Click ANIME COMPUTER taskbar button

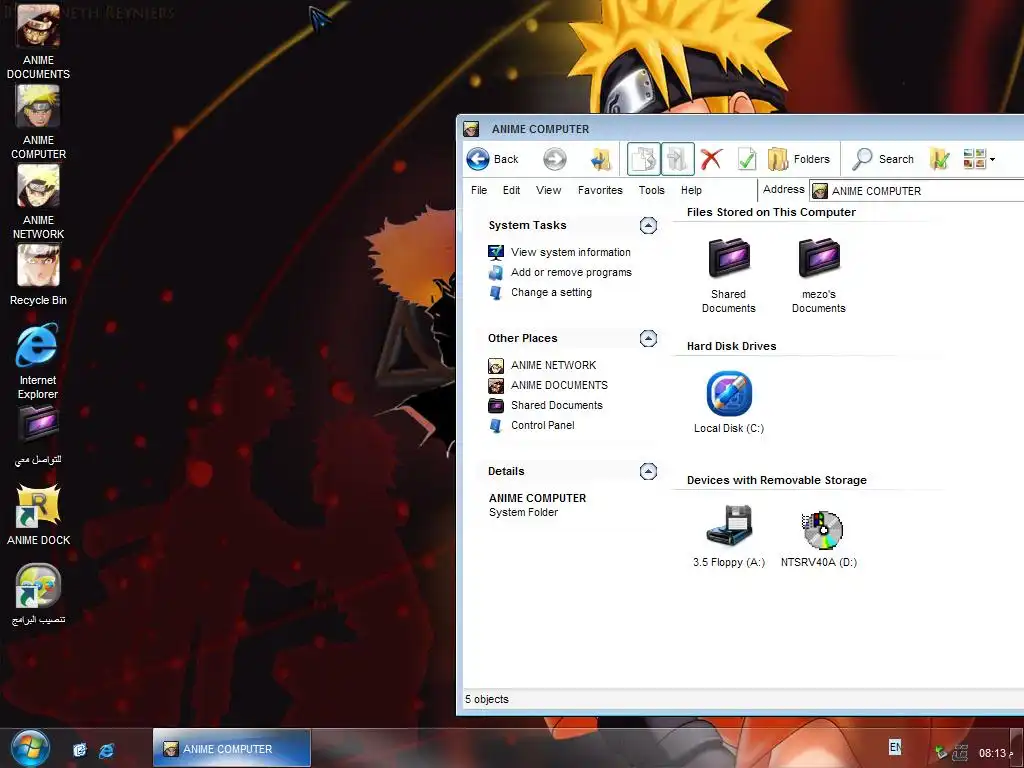tap(232, 748)
